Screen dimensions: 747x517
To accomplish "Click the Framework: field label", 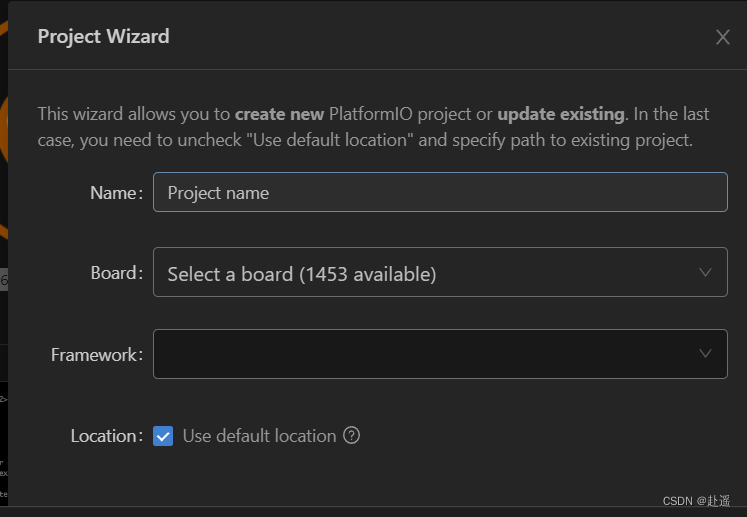I will click(x=97, y=355).
